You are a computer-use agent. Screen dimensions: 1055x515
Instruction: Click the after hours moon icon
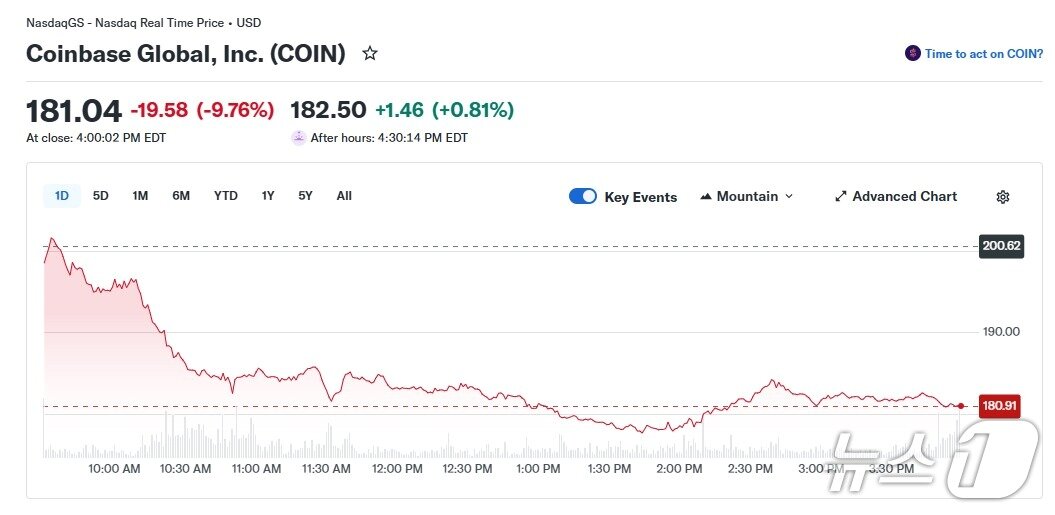pyautogui.click(x=298, y=138)
